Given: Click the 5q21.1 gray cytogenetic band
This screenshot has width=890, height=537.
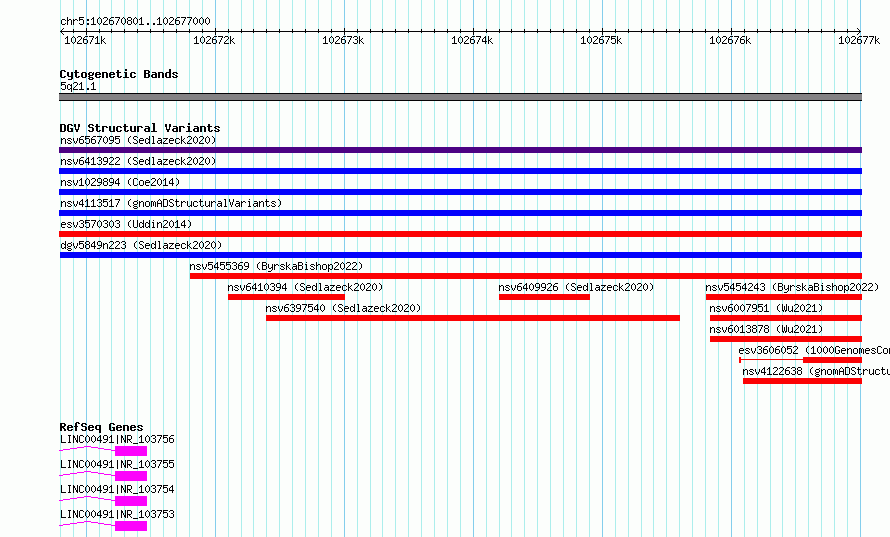Looking at the screenshot, I should coord(460,97).
